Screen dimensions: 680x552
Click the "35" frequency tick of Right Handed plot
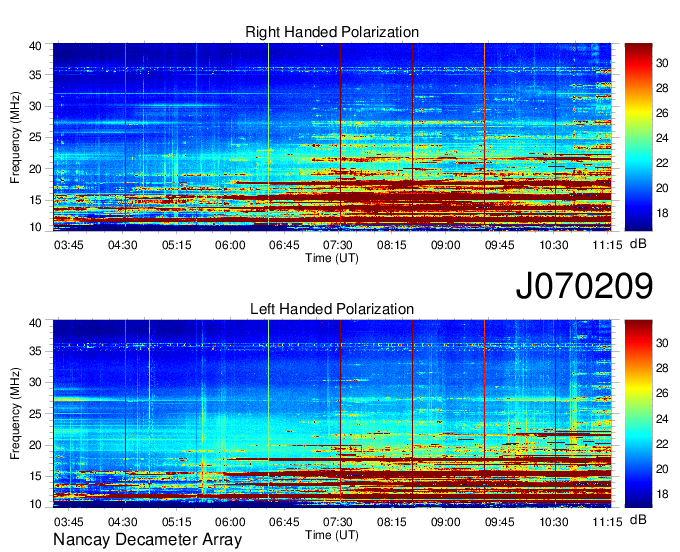coord(35,75)
